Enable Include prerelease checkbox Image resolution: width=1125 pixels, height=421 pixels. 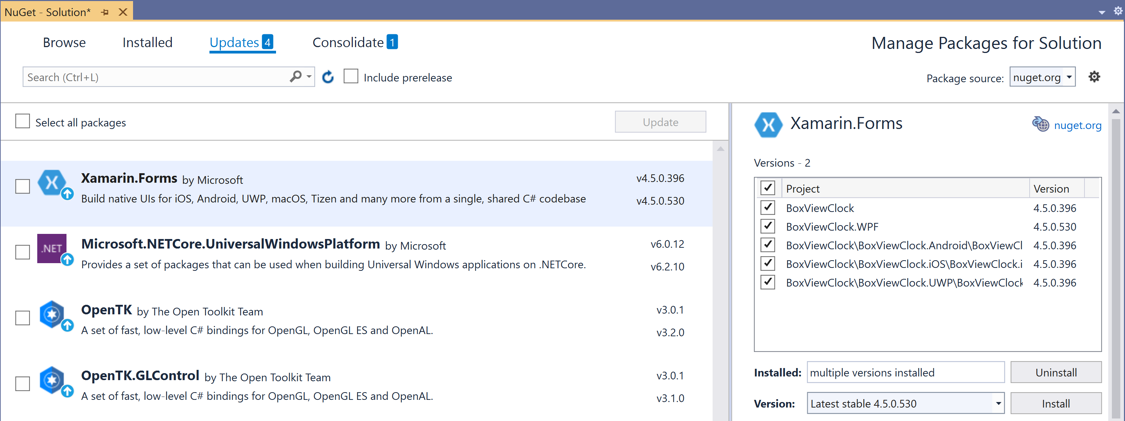(x=351, y=77)
